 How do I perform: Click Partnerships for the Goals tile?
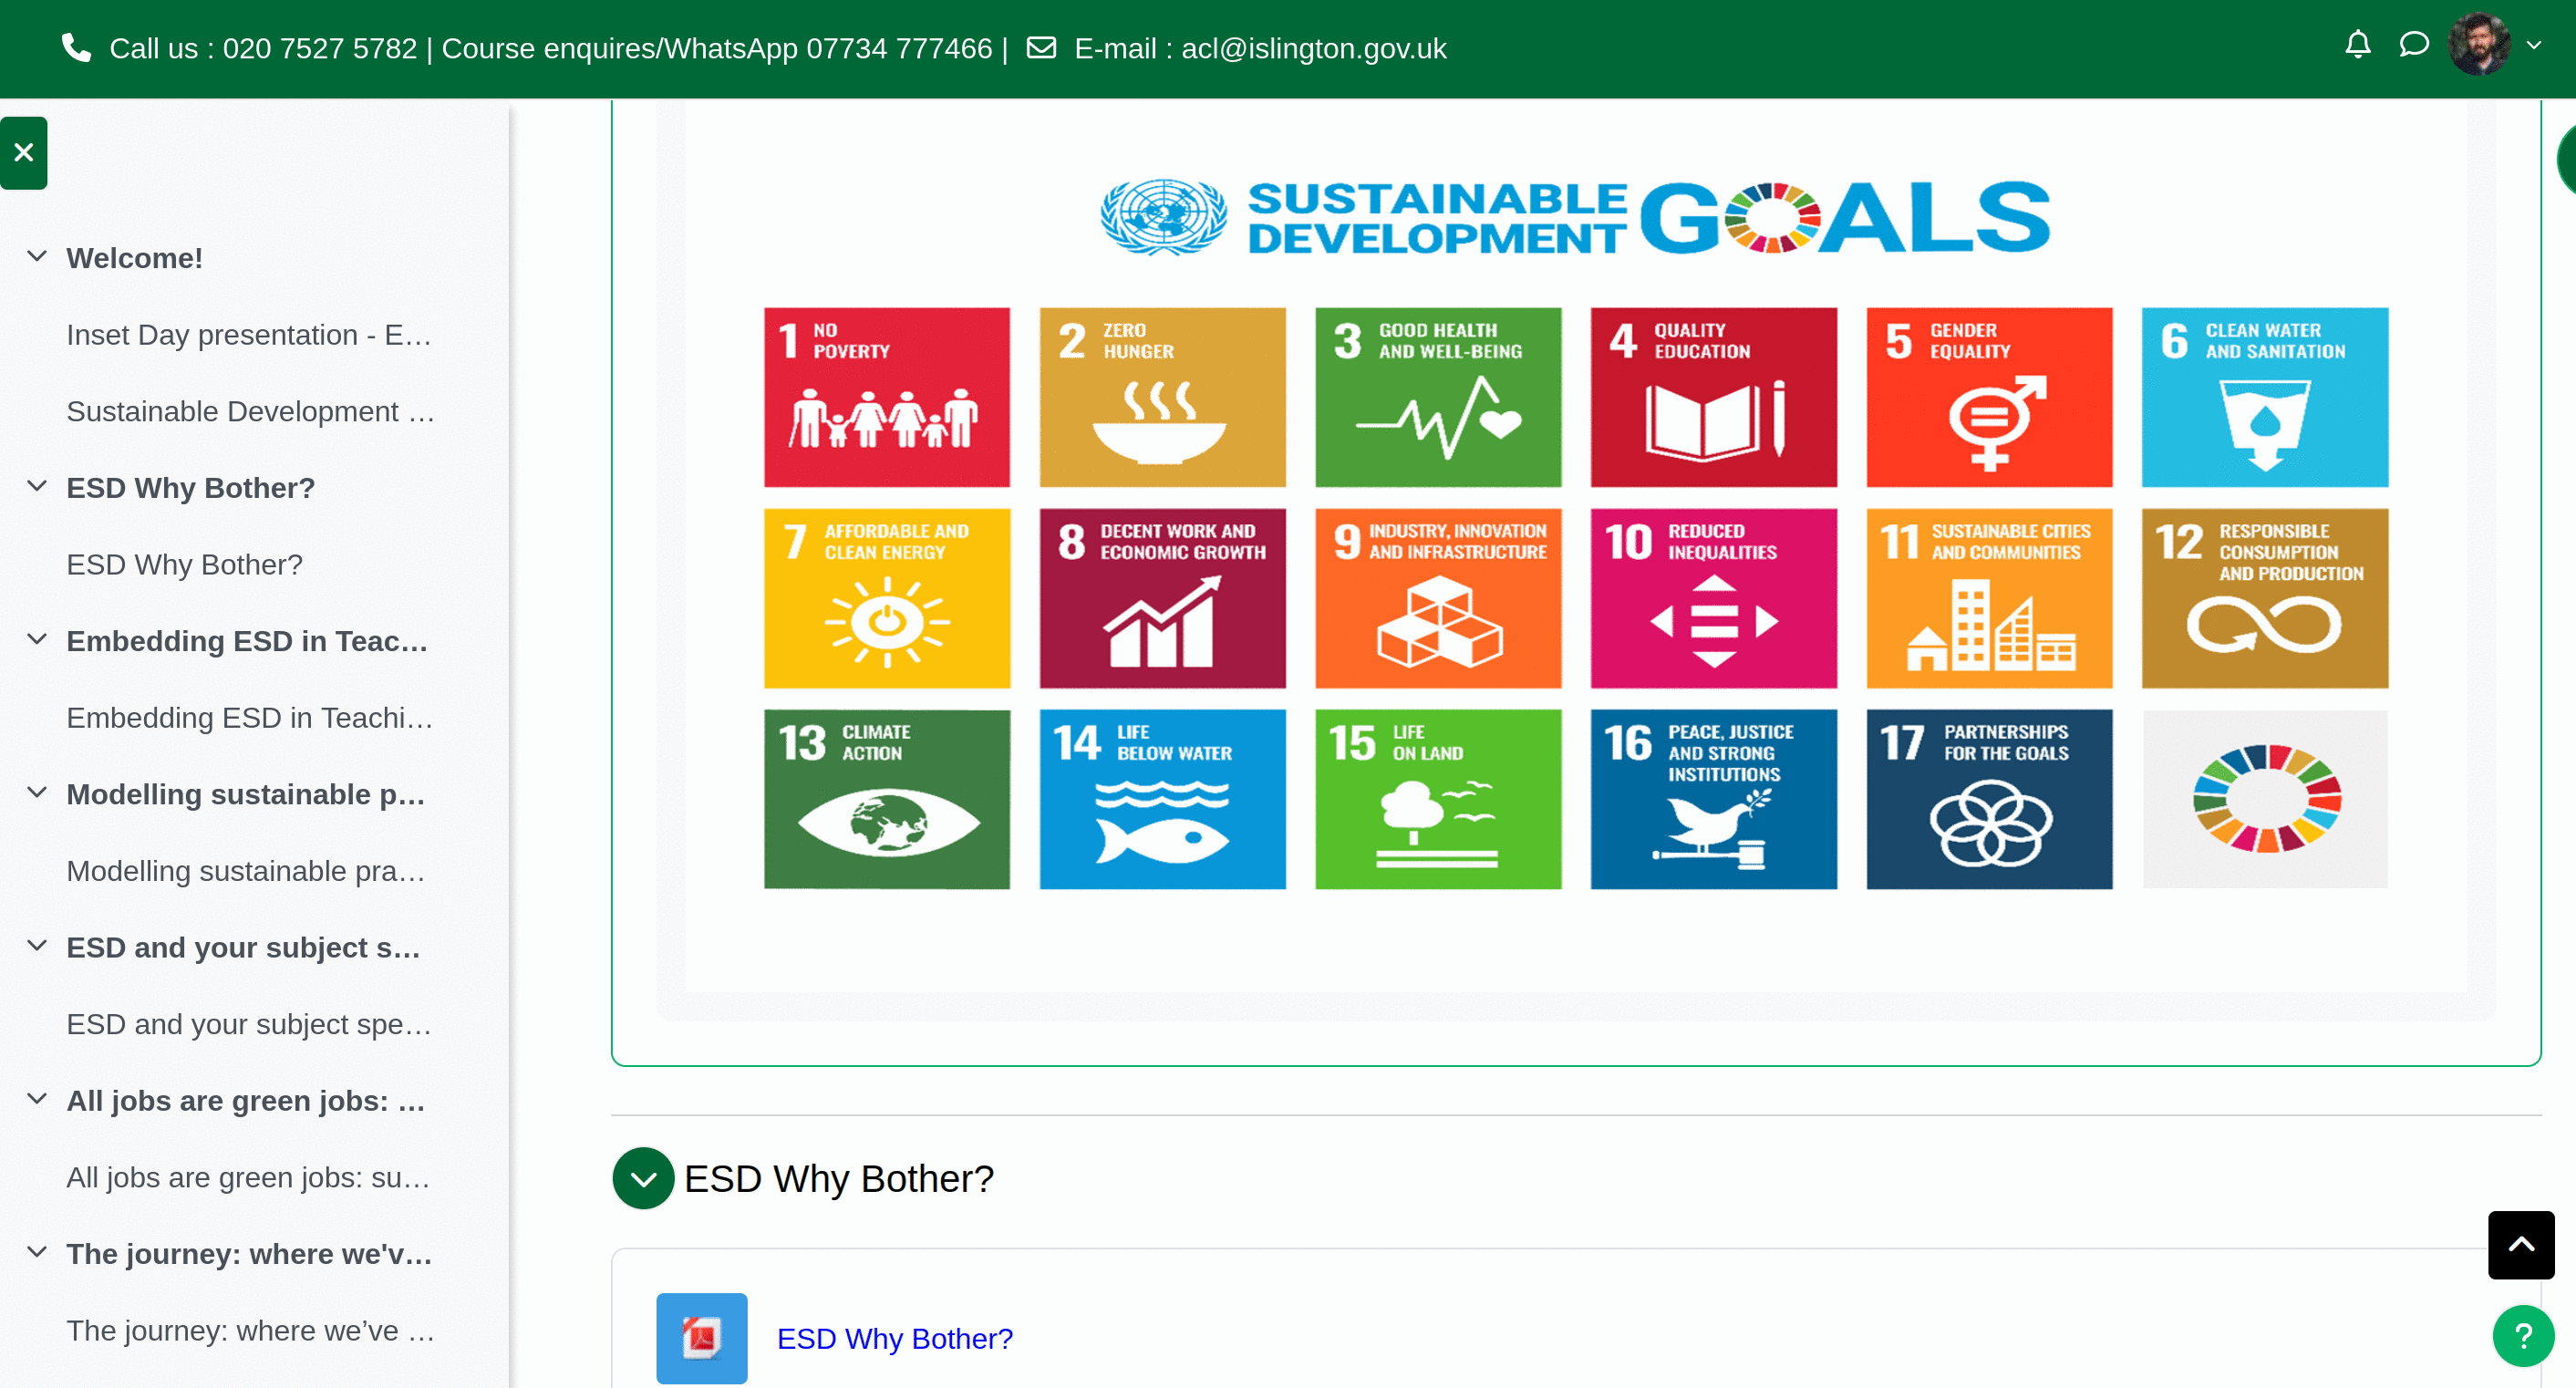1988,799
